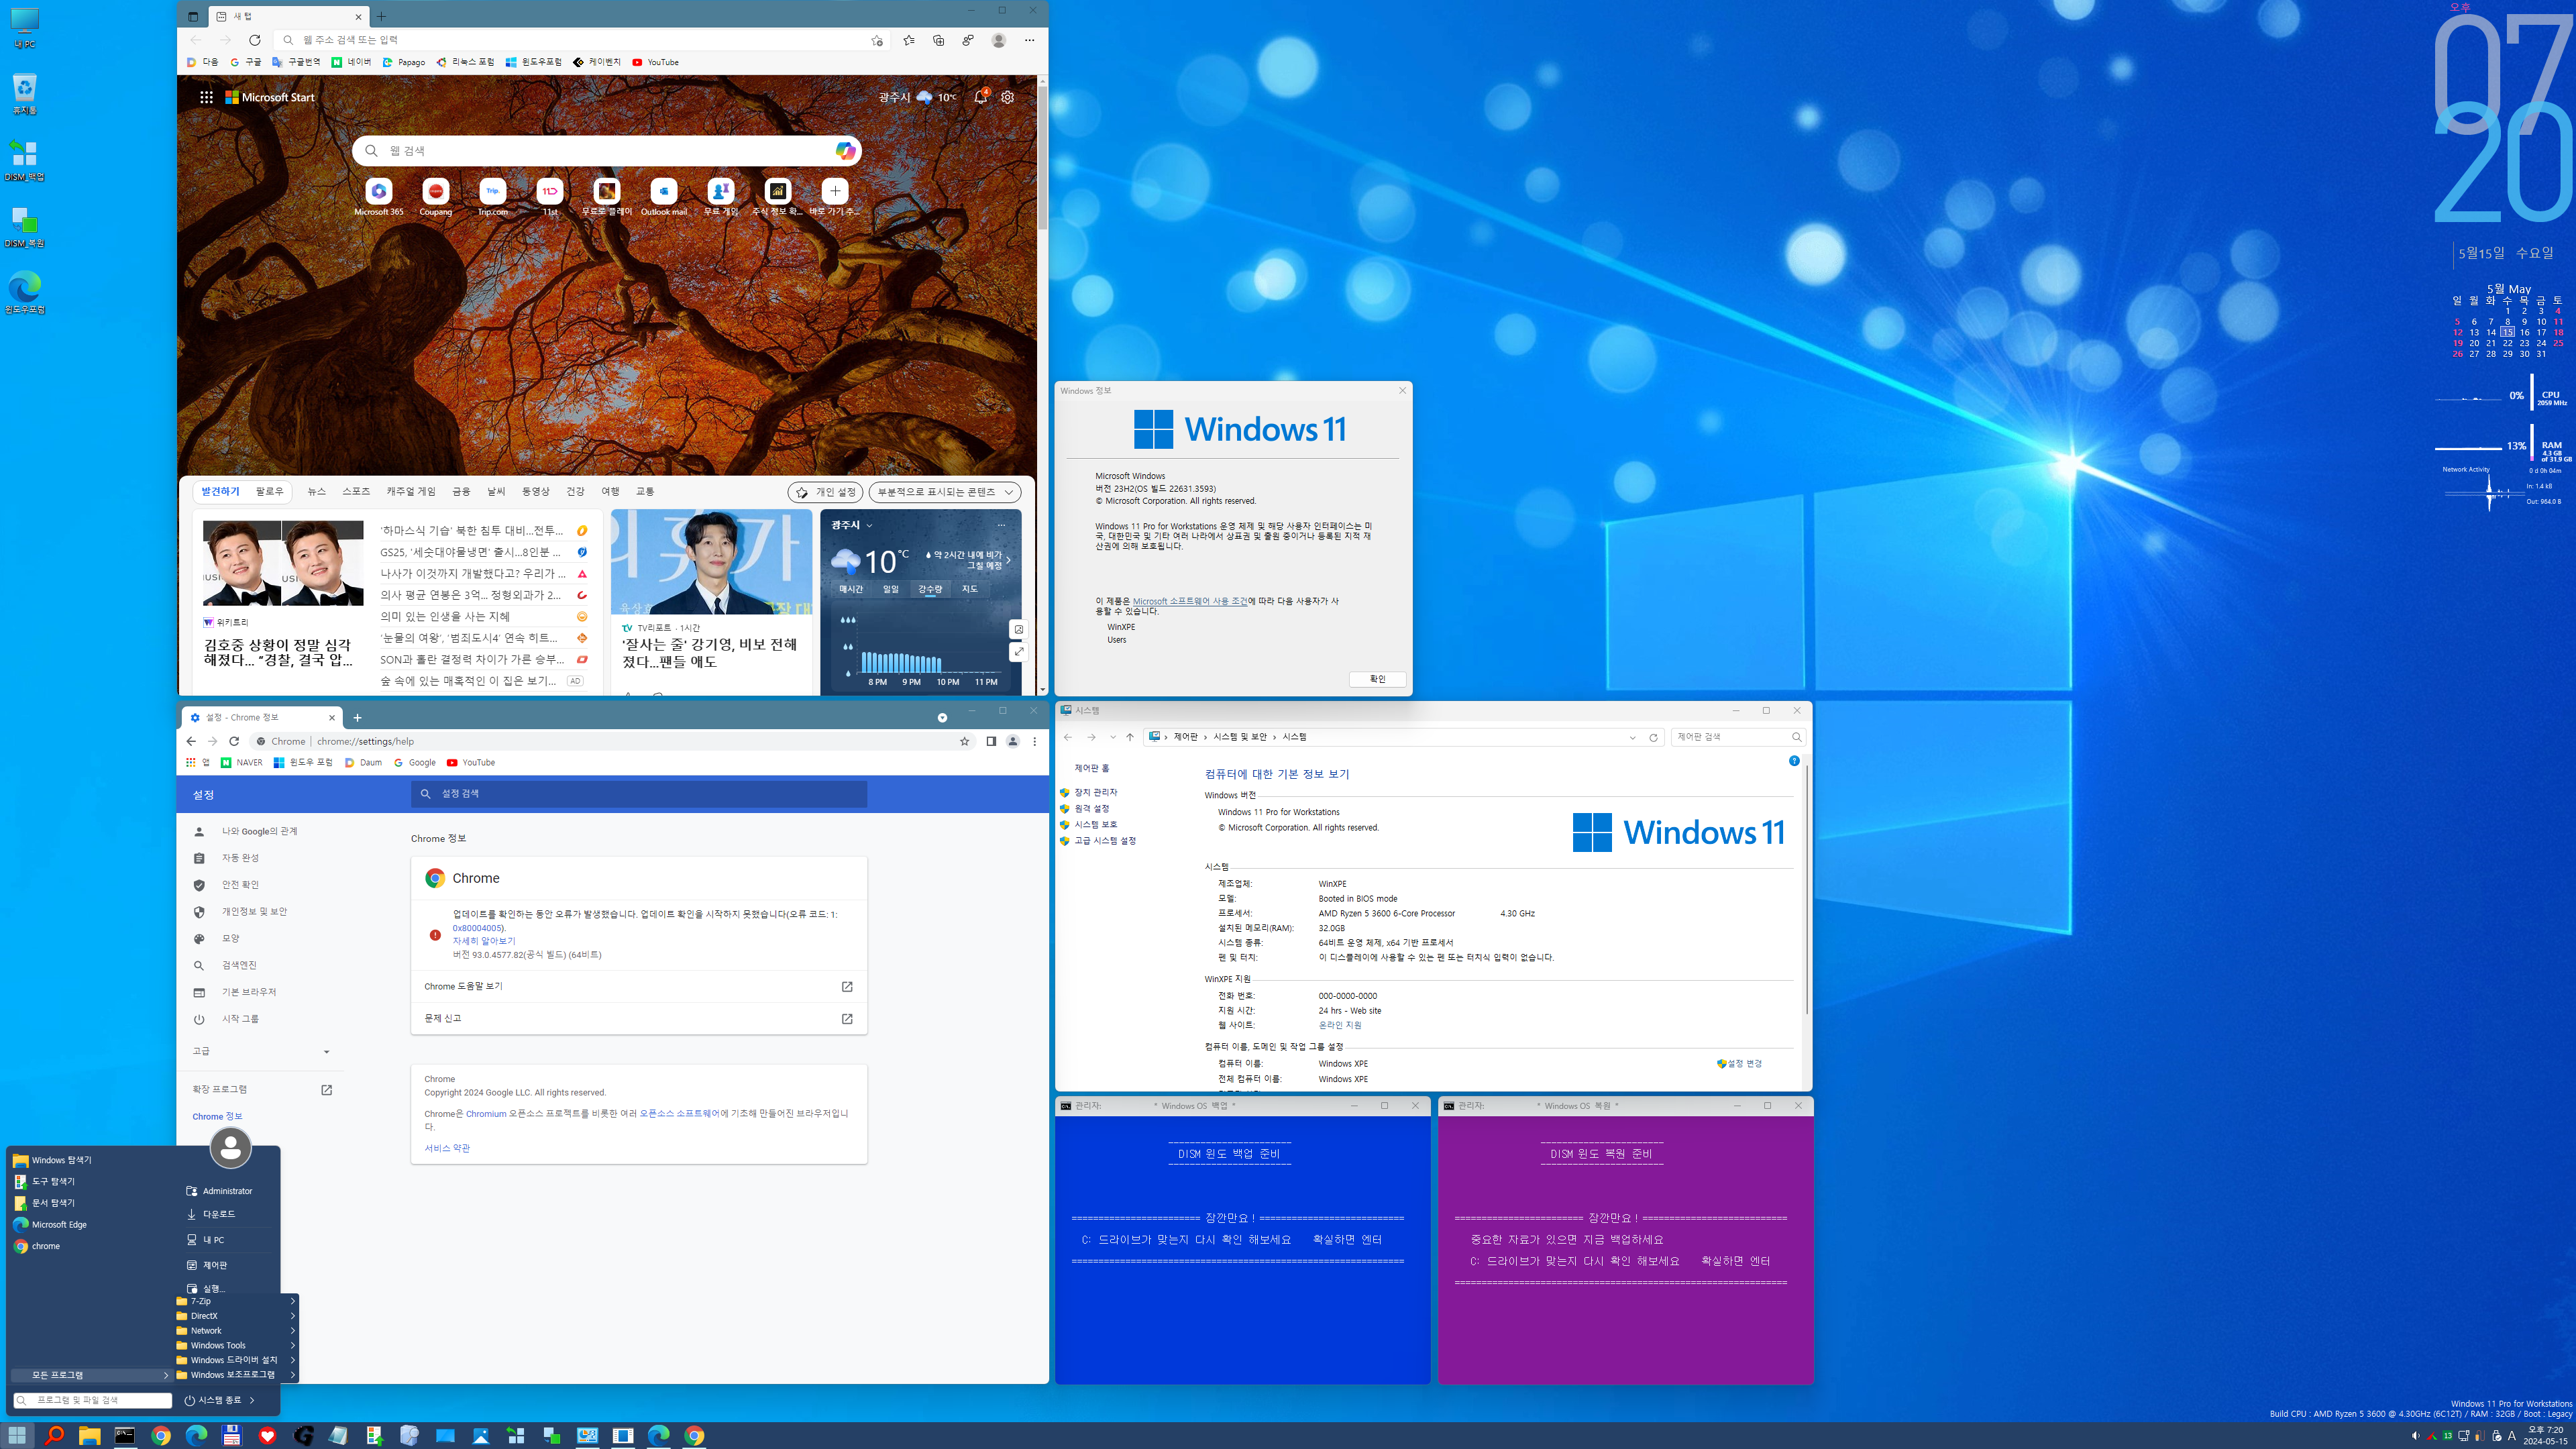Click 설정 검색 field in Chrome settings
Screen dimensions: 2576x1449
click(639, 793)
